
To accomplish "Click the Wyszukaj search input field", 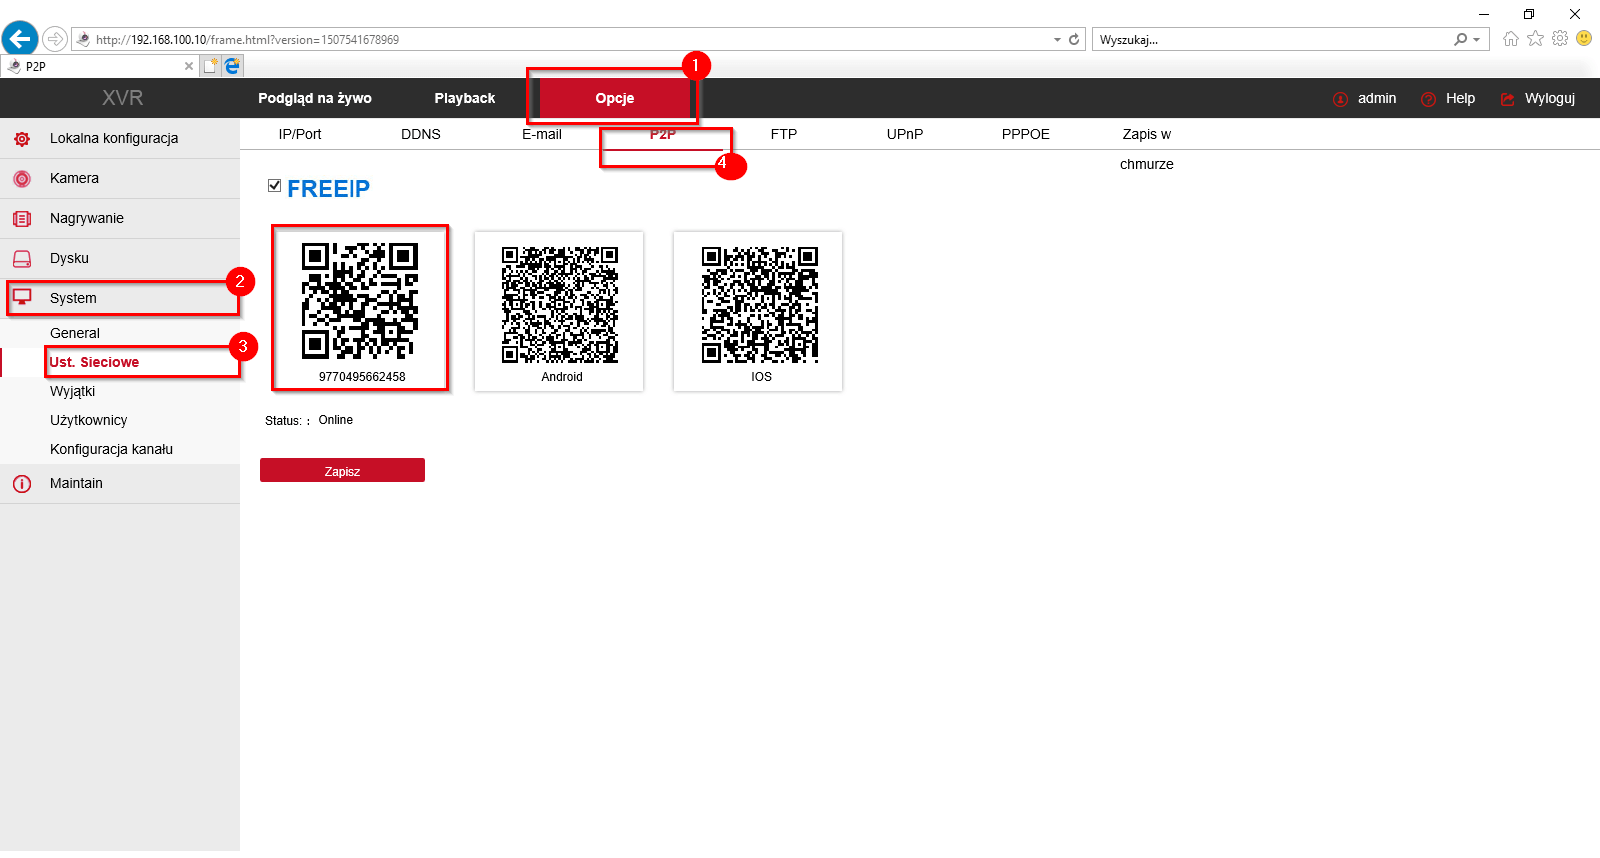I will point(1272,40).
